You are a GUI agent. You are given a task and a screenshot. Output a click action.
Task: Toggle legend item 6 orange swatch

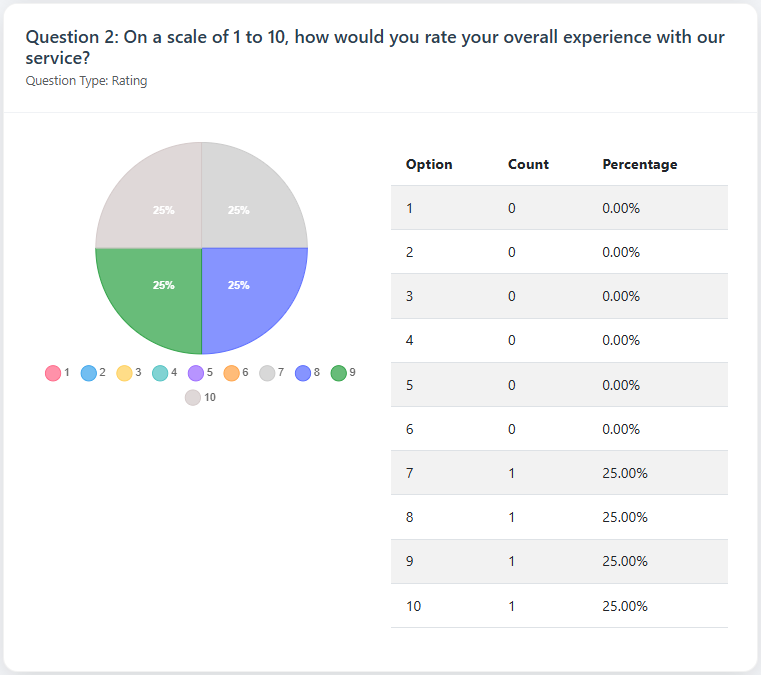231,373
